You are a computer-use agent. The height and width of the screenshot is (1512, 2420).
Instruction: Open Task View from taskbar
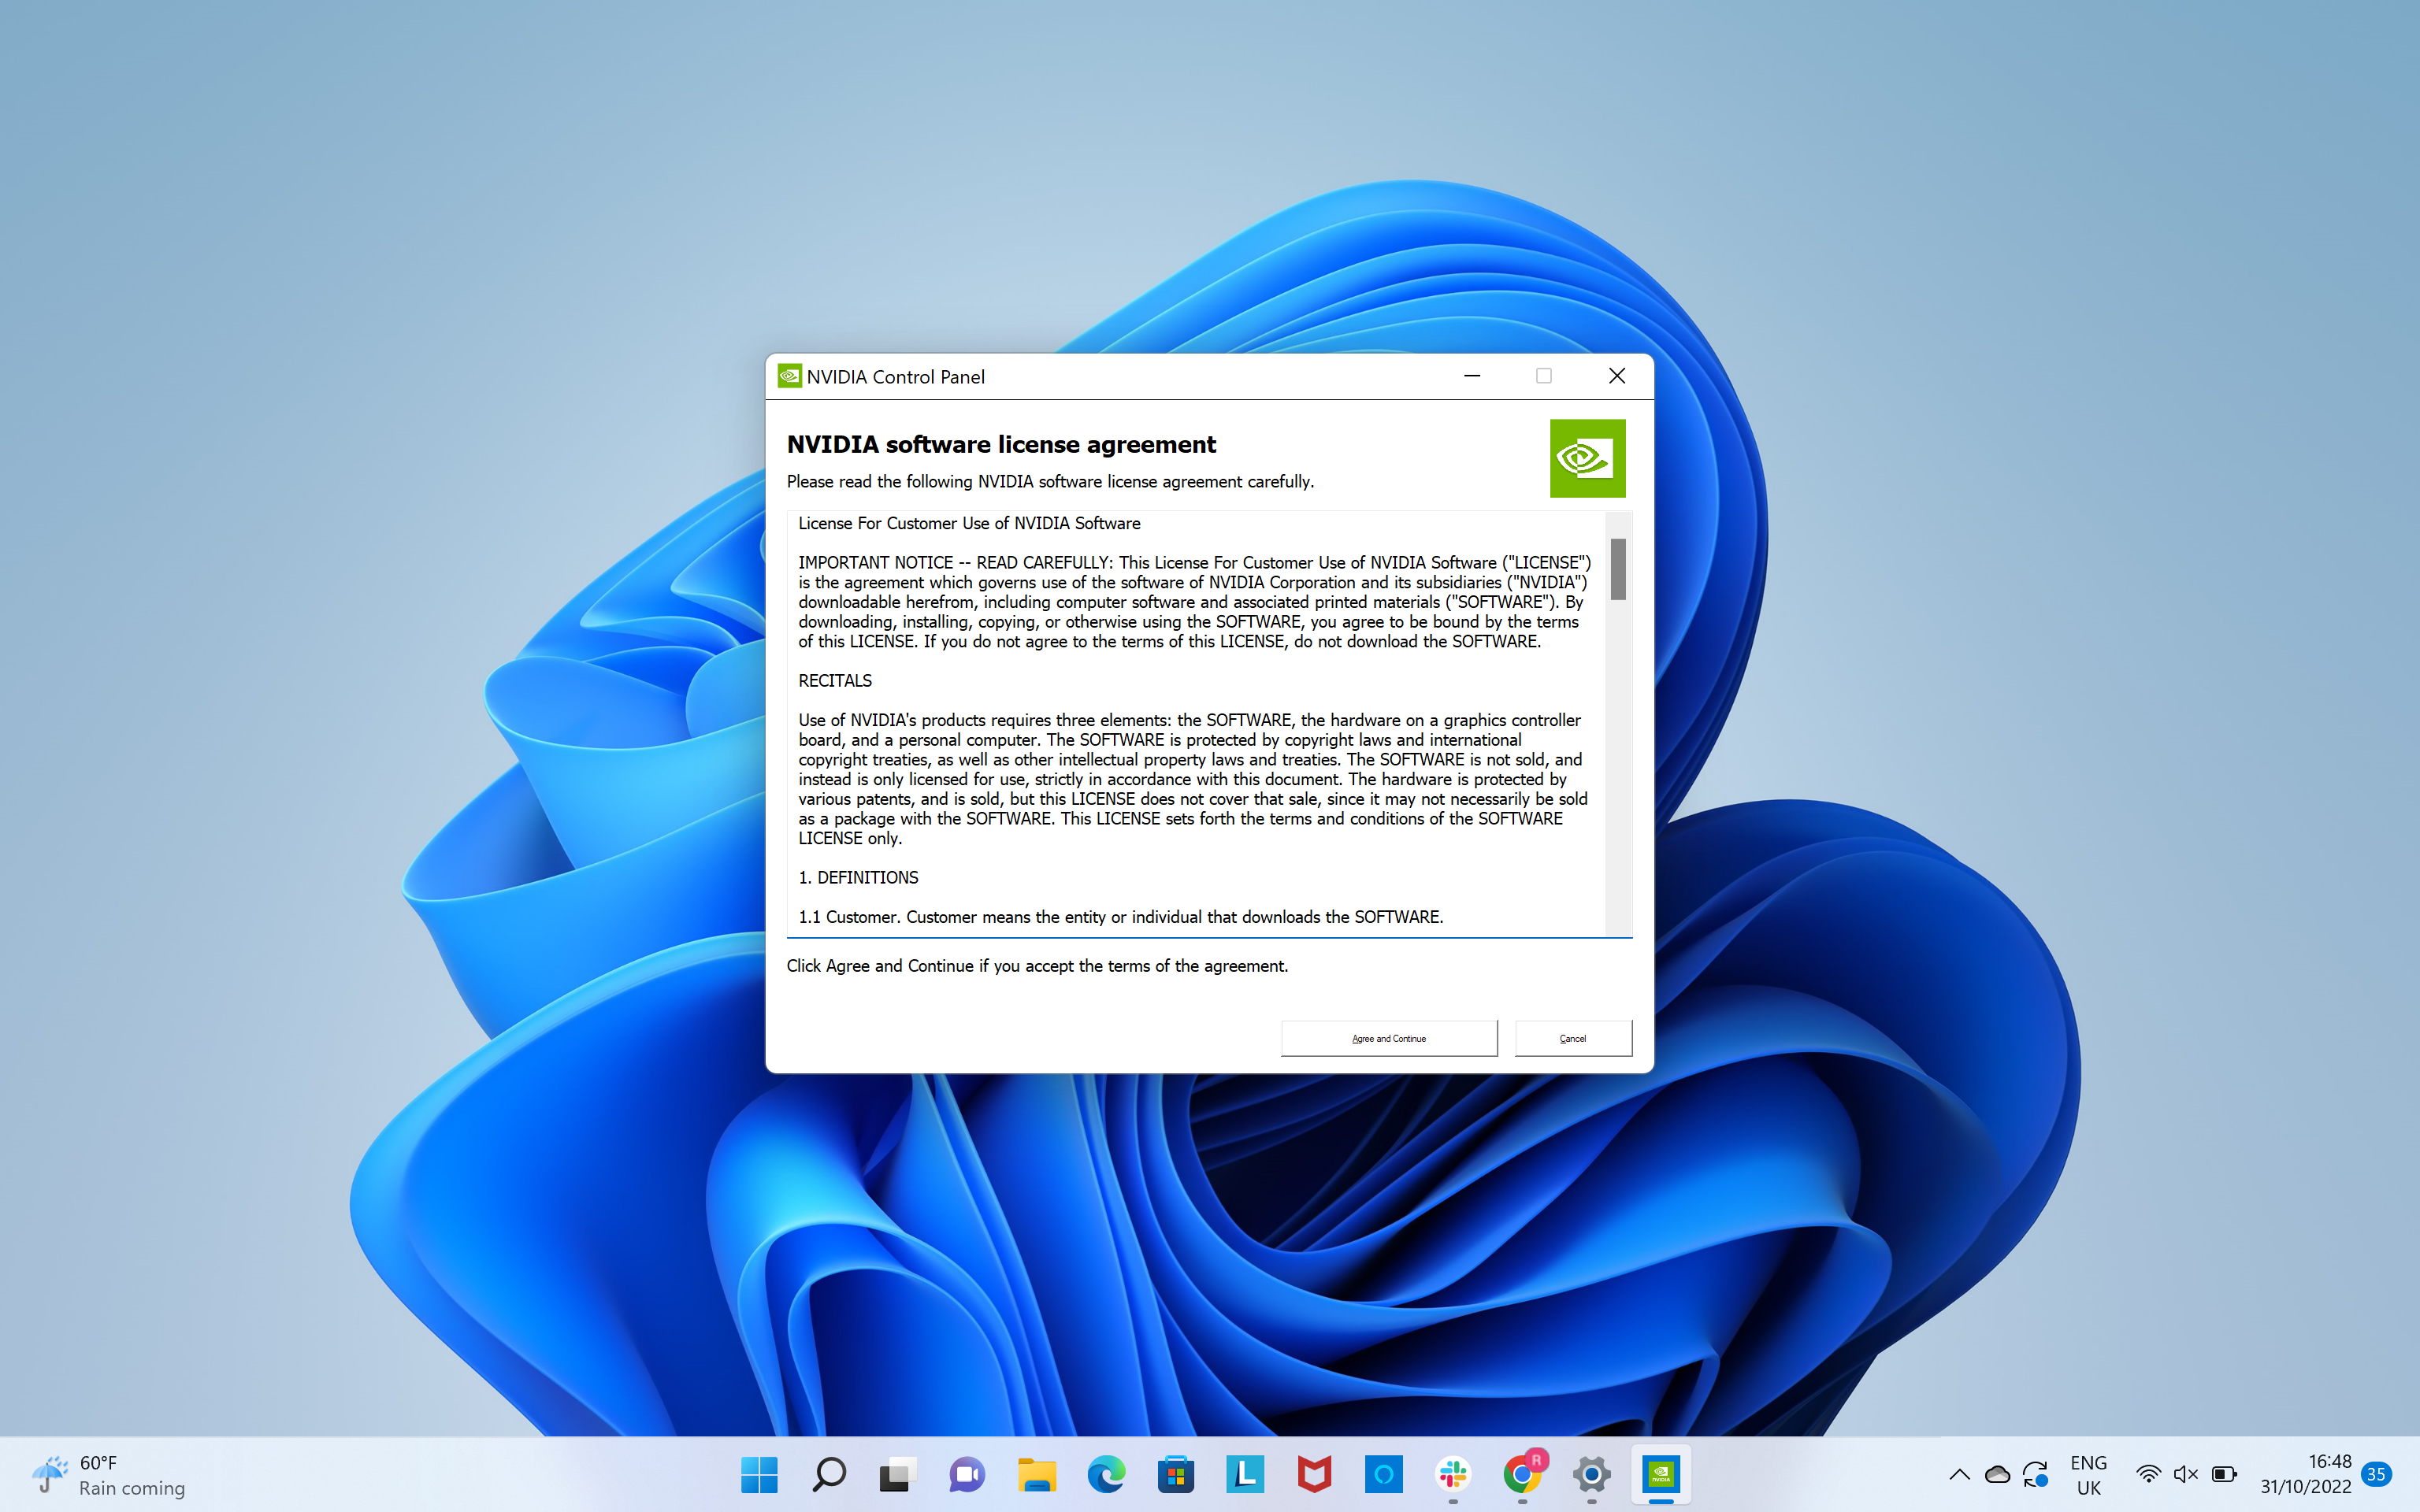click(x=898, y=1474)
